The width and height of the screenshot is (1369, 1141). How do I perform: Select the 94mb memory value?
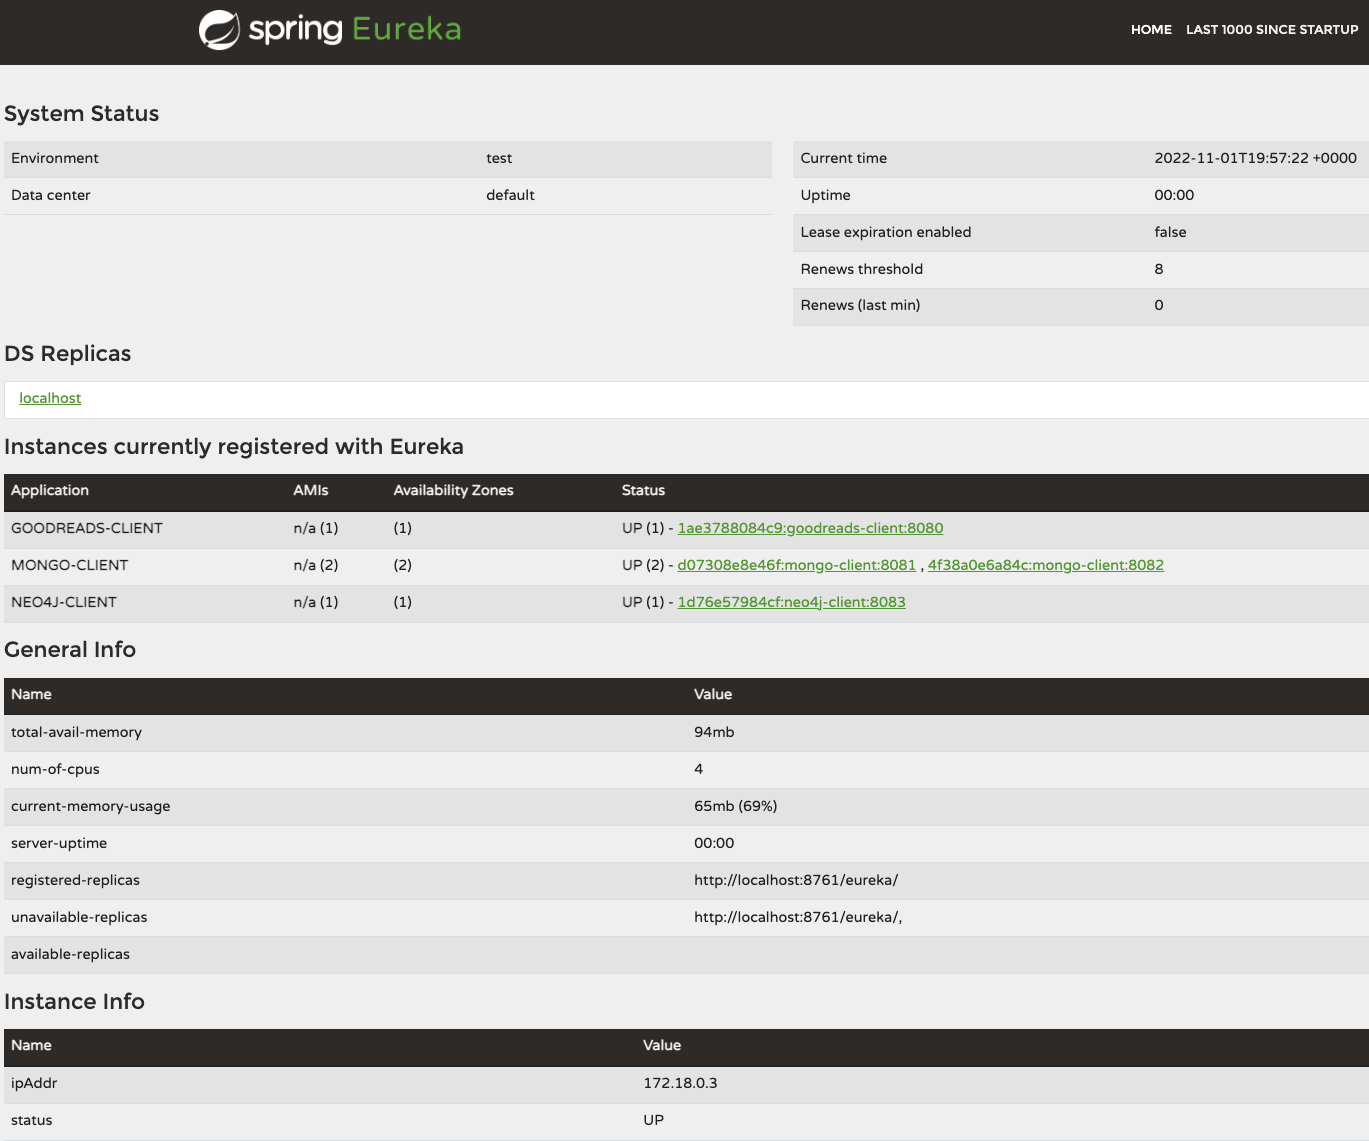[715, 732]
